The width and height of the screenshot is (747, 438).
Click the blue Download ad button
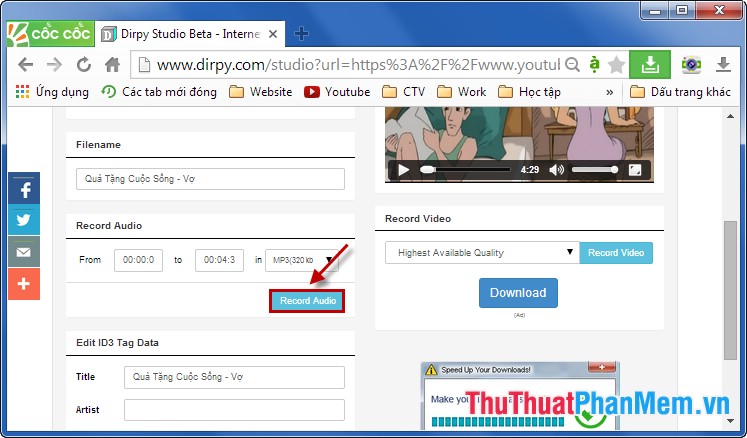point(518,293)
